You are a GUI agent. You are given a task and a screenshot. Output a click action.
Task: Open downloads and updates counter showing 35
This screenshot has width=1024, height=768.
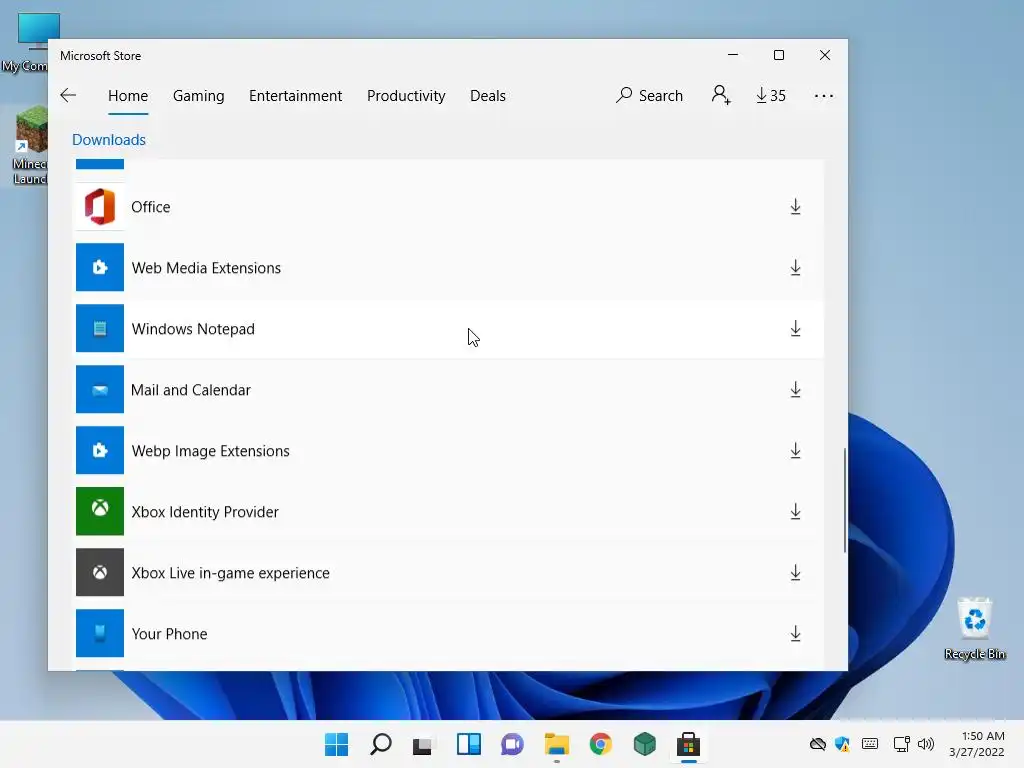coord(771,95)
